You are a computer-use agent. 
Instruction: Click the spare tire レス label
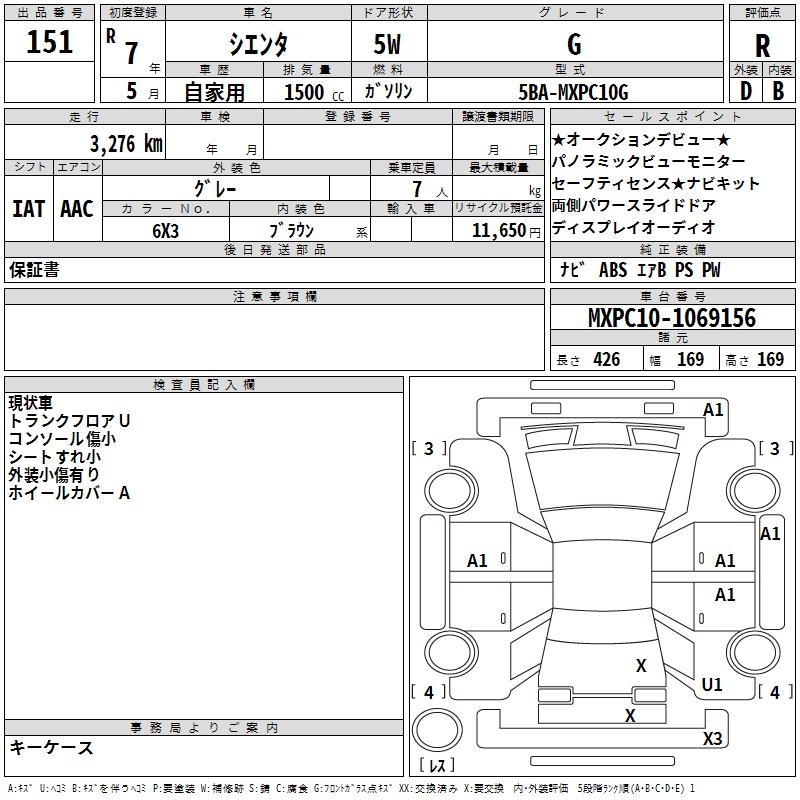(x=437, y=765)
